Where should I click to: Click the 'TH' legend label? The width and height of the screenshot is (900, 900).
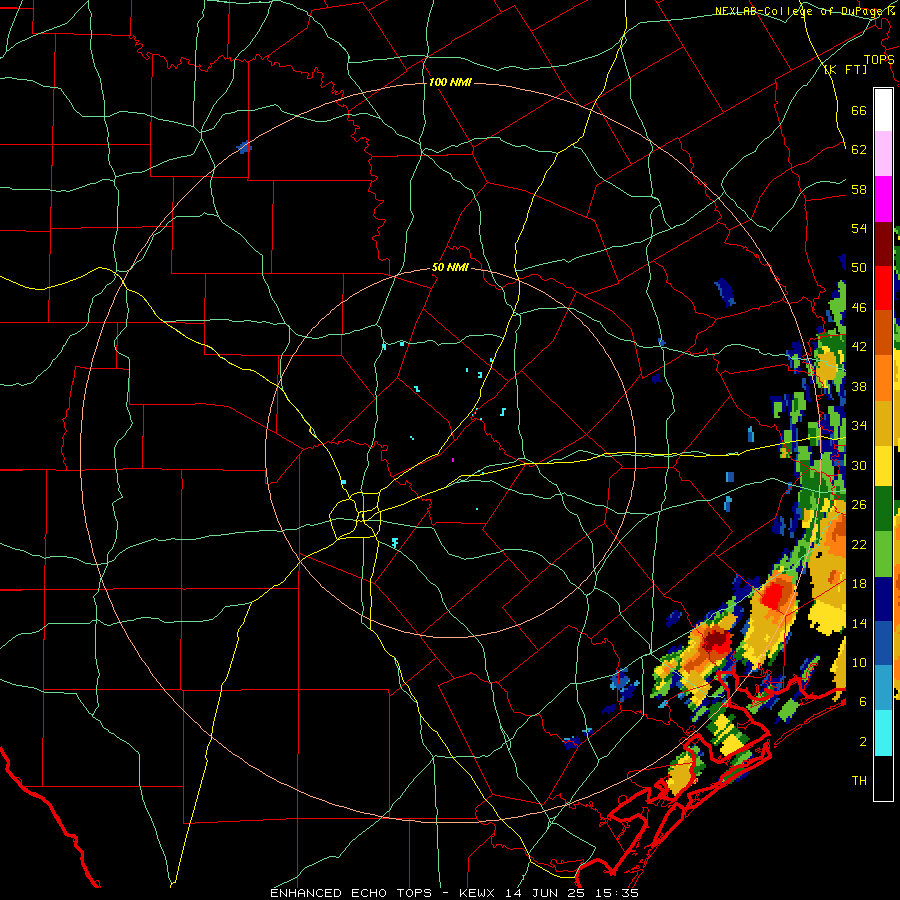click(x=859, y=781)
